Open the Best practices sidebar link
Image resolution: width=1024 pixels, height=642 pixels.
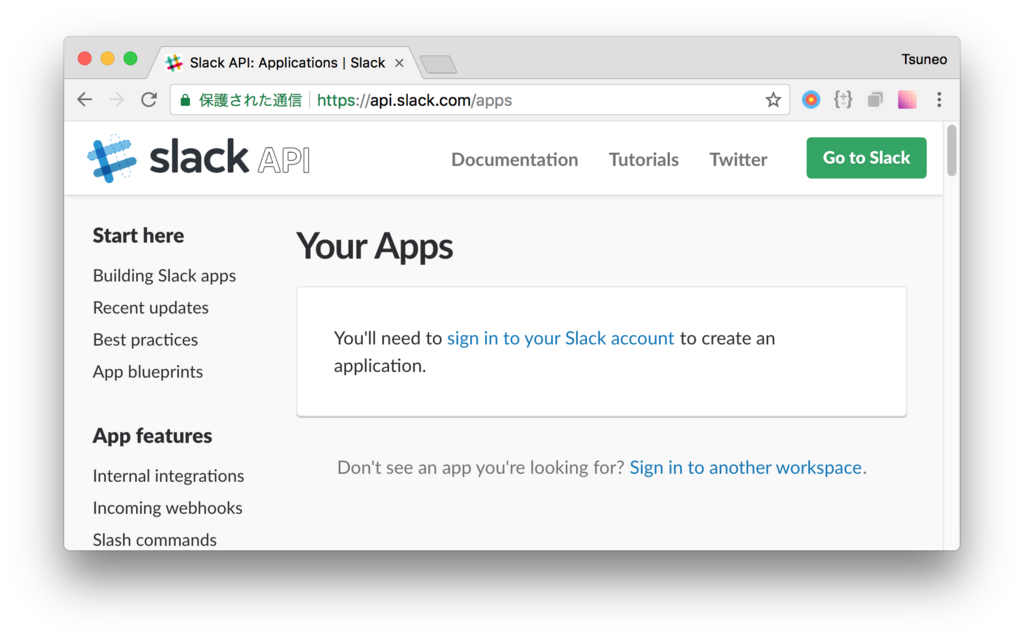(x=145, y=340)
